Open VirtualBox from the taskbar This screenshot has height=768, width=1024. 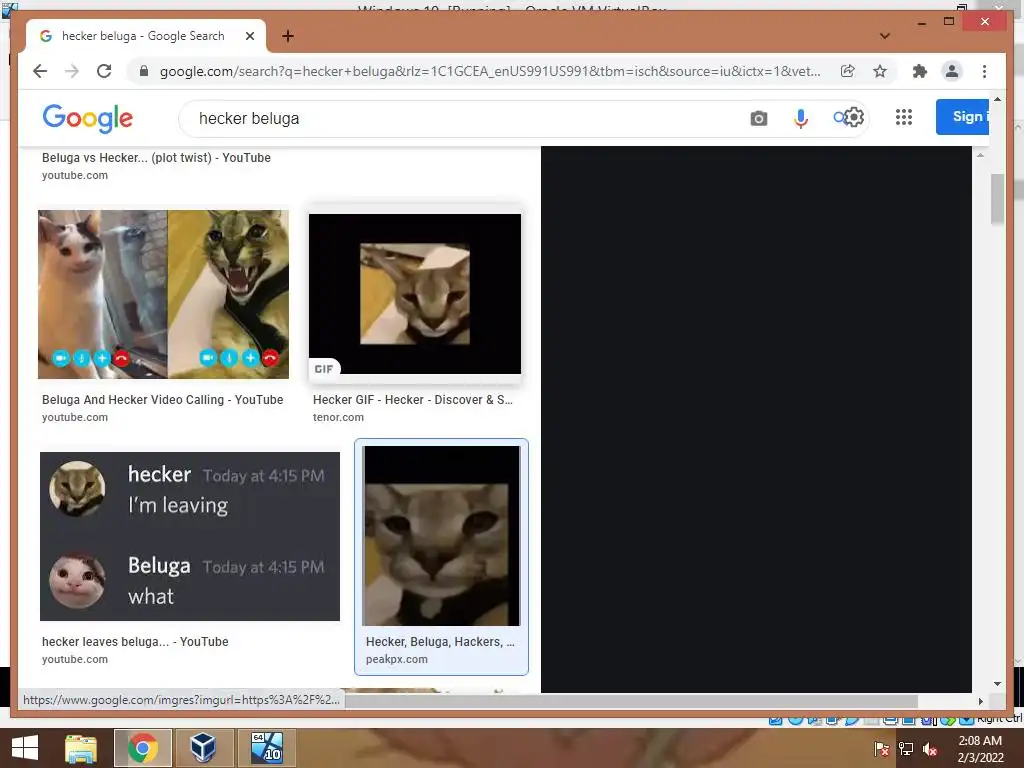[203, 748]
